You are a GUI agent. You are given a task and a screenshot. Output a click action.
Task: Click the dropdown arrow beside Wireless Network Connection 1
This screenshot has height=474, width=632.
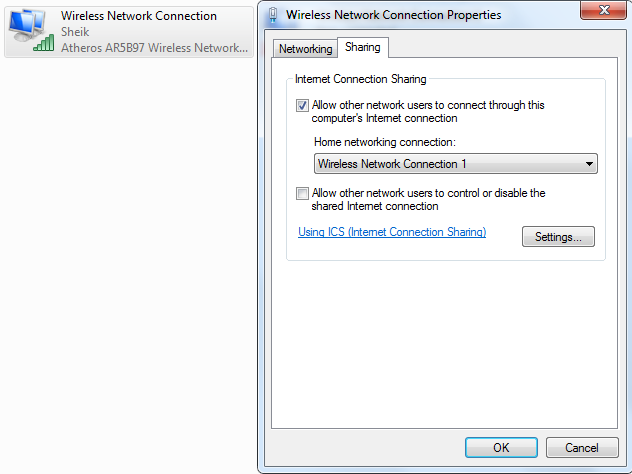click(589, 163)
